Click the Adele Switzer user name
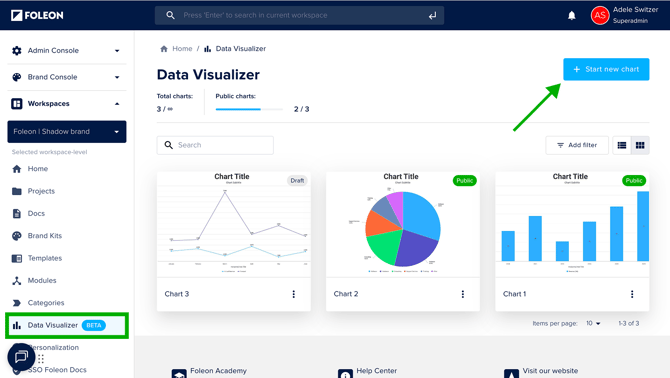670x378 pixels. (635, 10)
